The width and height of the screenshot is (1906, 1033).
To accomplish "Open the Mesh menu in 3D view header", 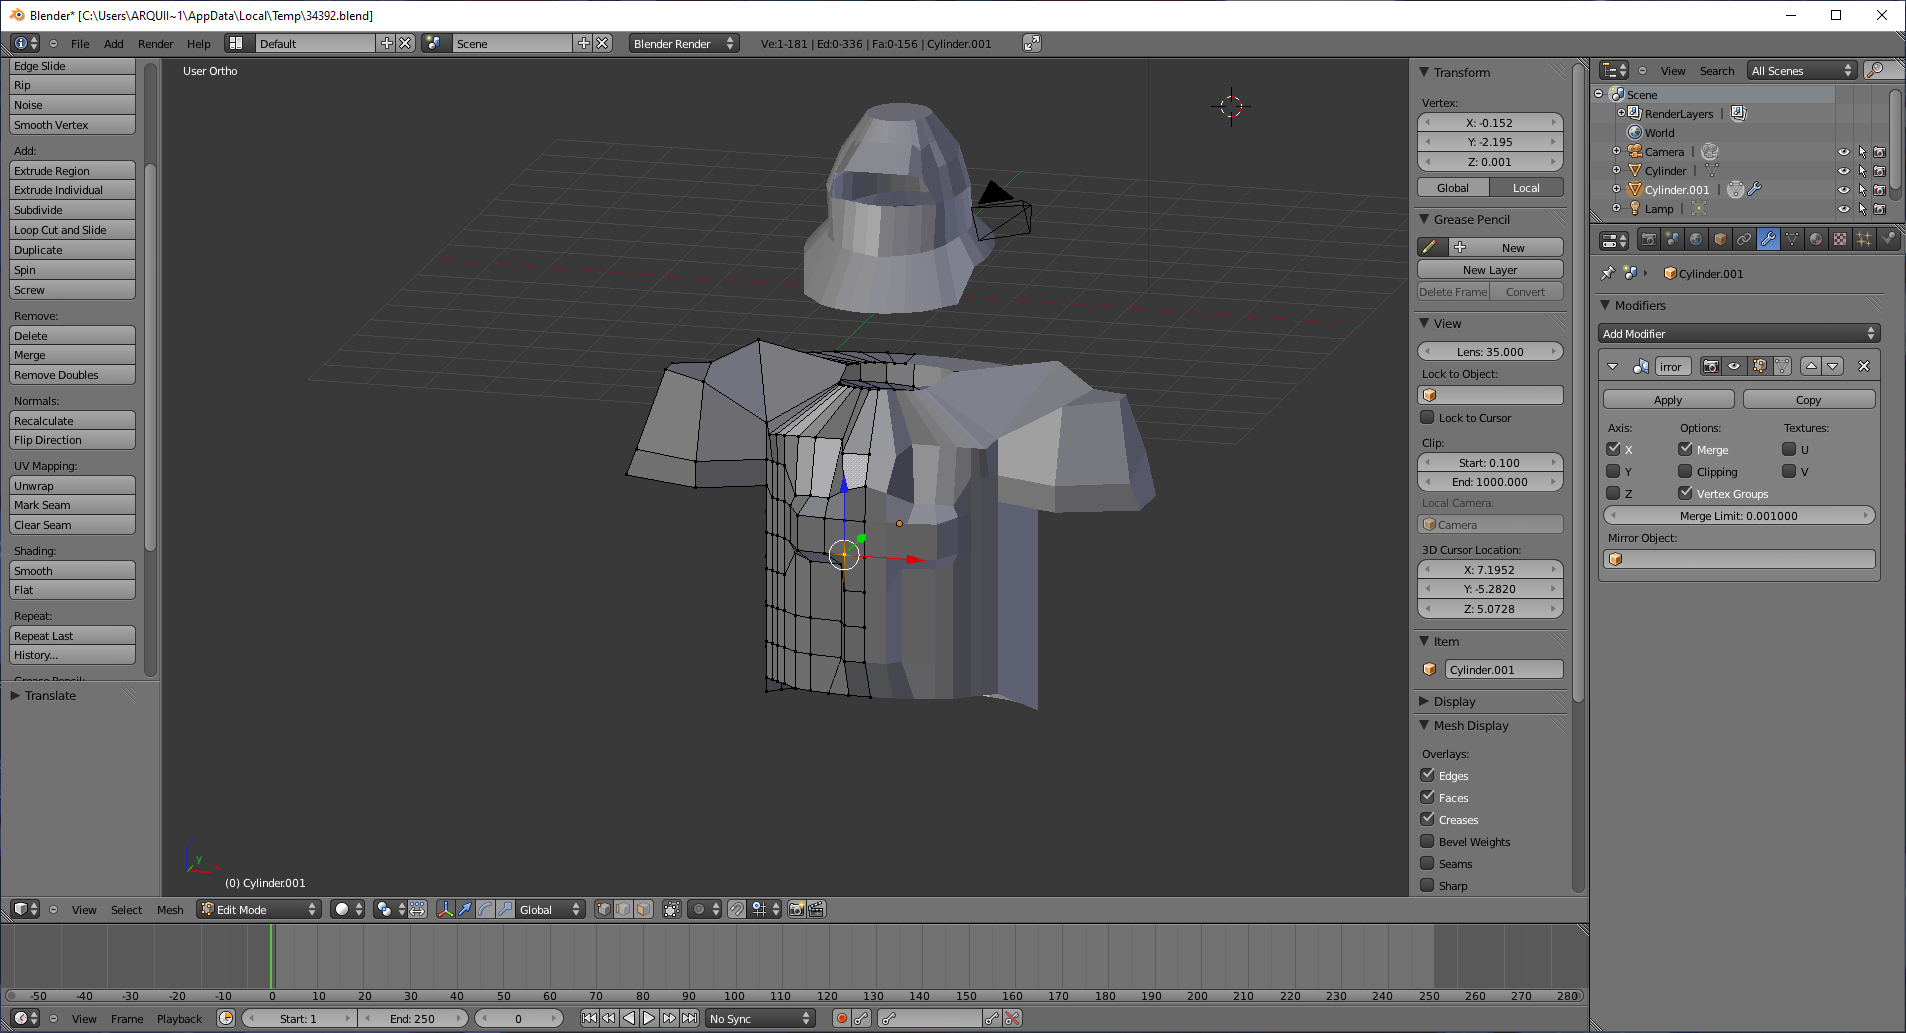I will pos(170,910).
